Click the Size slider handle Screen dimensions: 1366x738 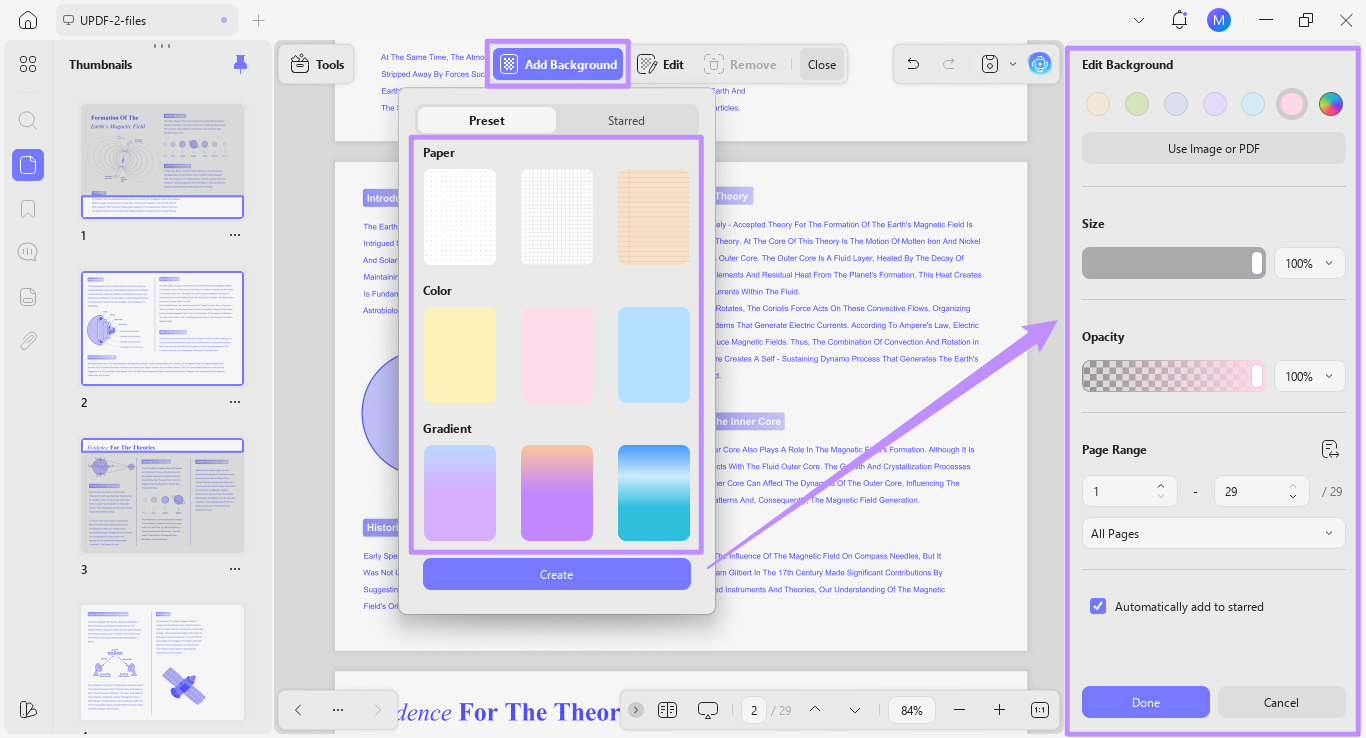[x=1257, y=264]
